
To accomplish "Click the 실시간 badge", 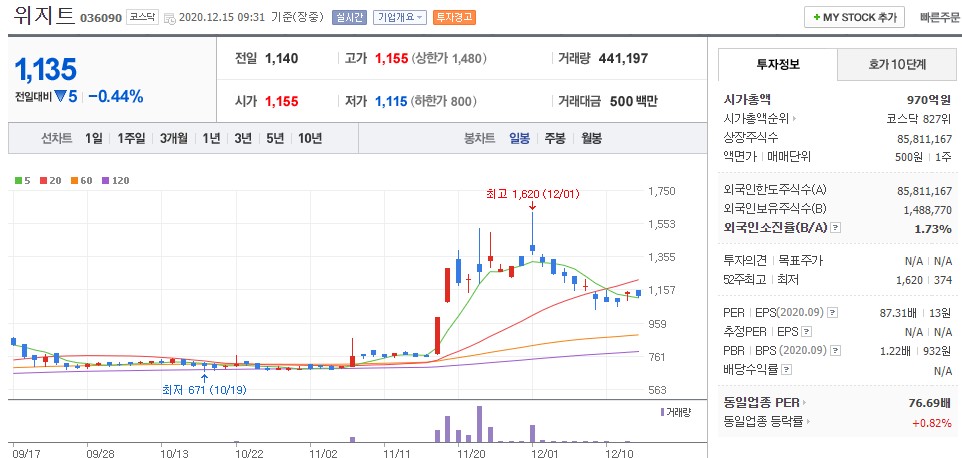I will [x=349, y=17].
